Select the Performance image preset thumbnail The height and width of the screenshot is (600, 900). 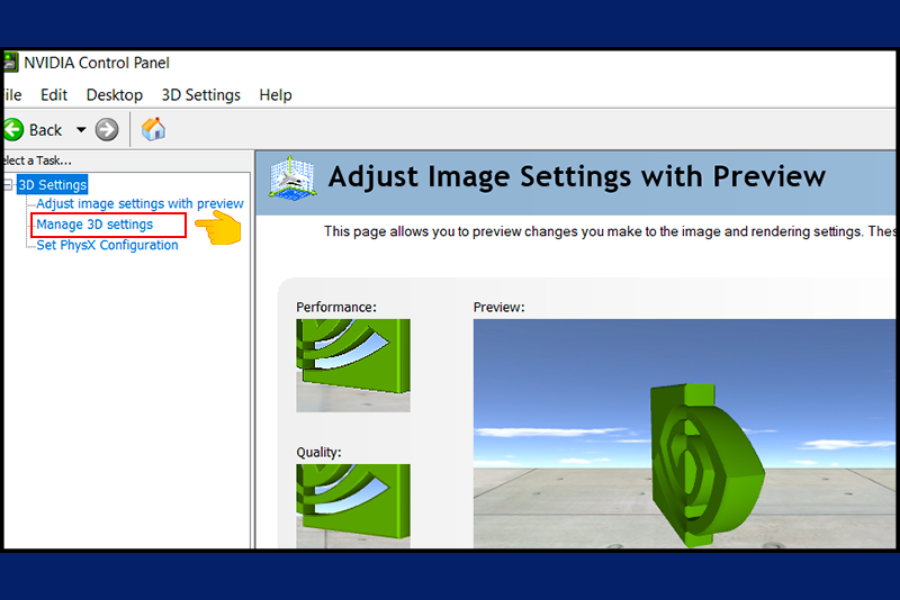(x=353, y=364)
